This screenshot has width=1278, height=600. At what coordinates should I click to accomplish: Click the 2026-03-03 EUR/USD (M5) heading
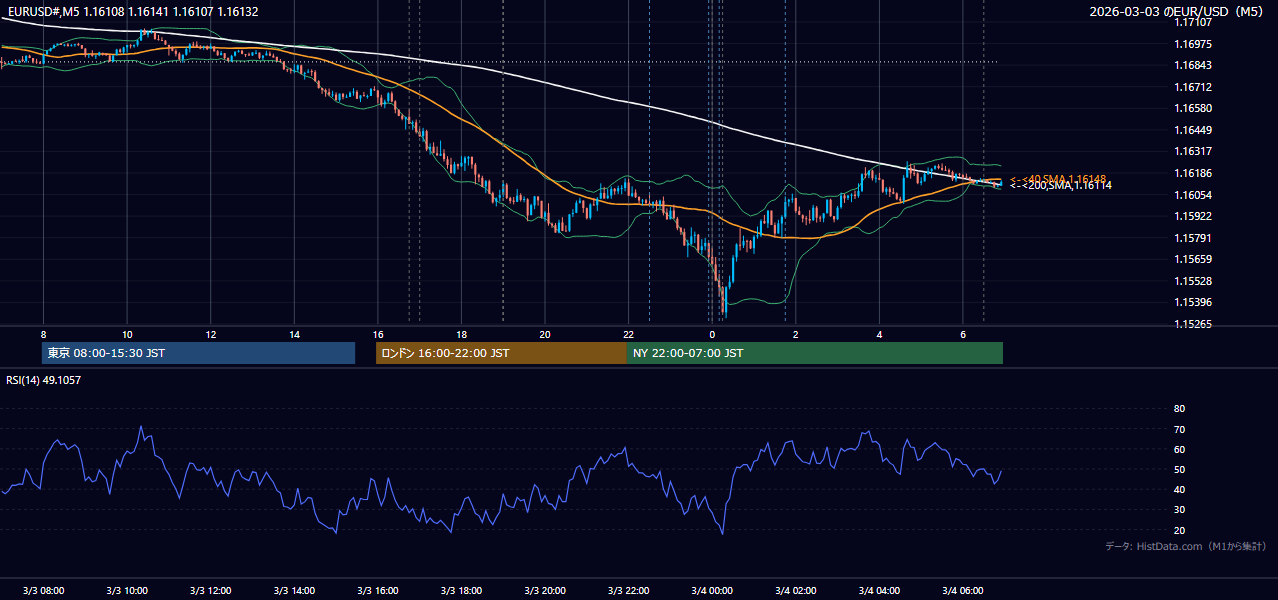[x=1178, y=11]
